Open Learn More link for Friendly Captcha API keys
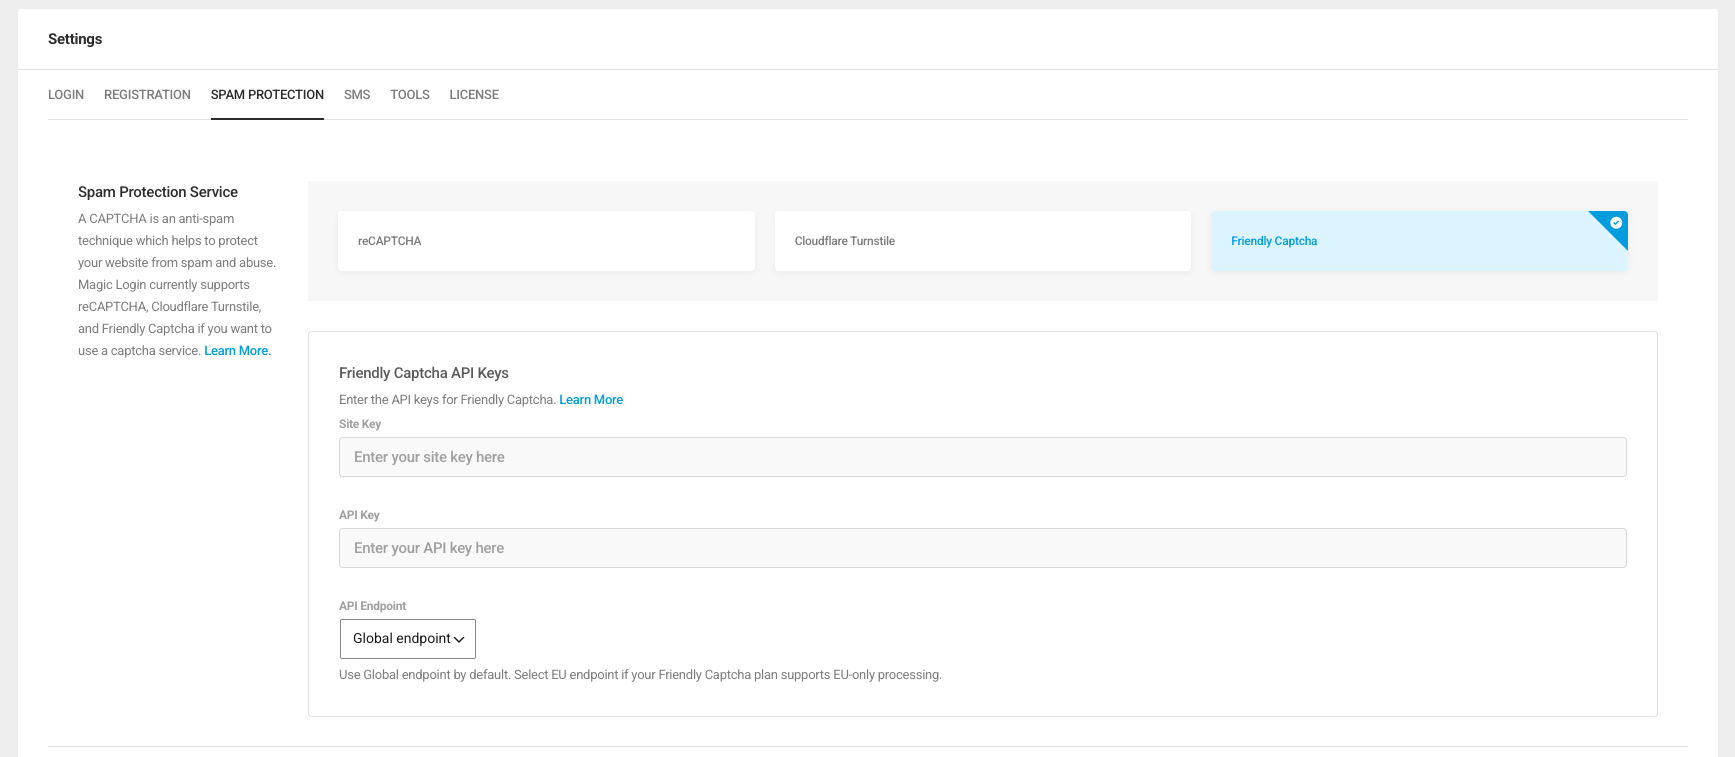The width and height of the screenshot is (1735, 757). pyautogui.click(x=591, y=400)
